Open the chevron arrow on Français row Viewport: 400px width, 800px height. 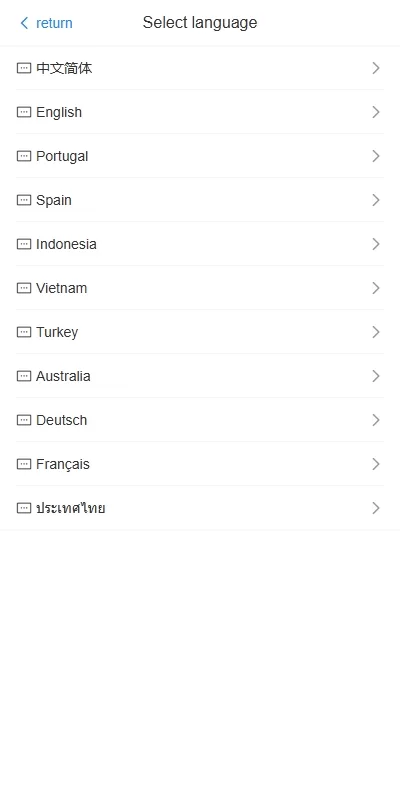(x=376, y=464)
